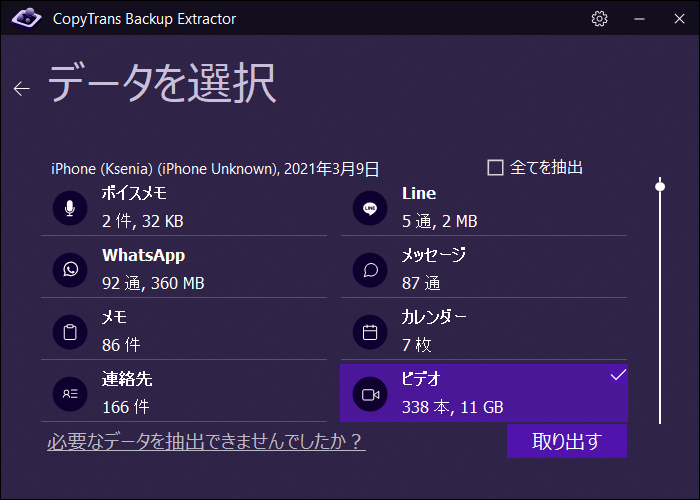Click the "92 通, 360 MB" text
Viewport: 700px width, 500px height.
[153, 283]
